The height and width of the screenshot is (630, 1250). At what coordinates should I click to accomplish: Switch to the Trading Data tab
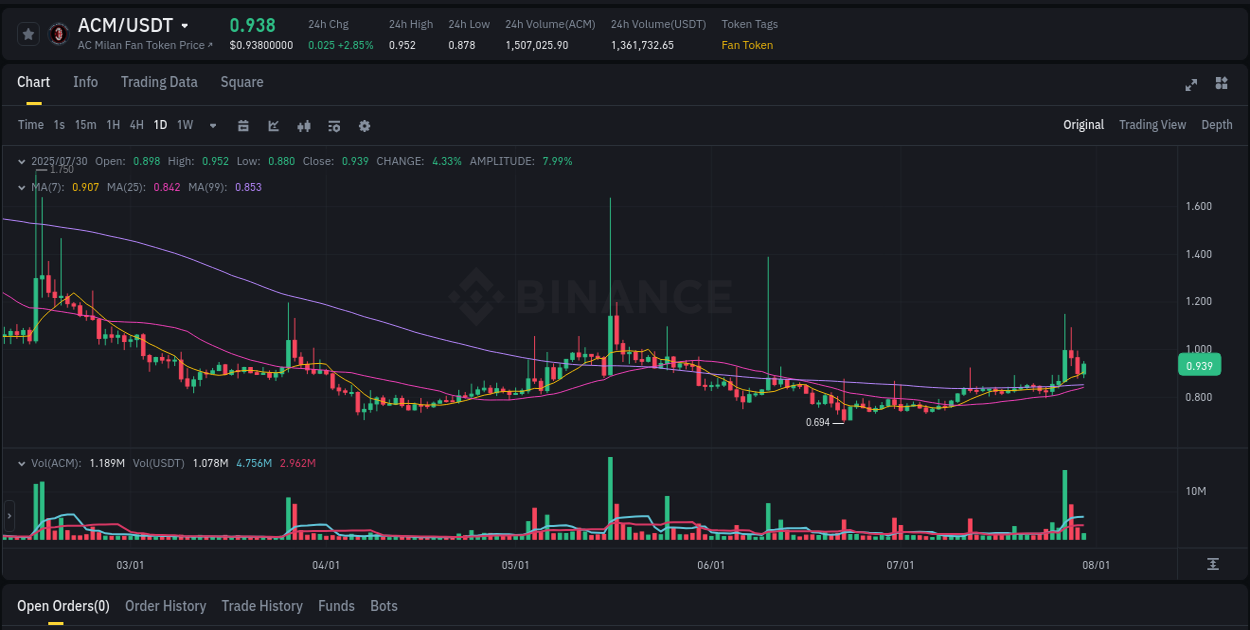[x=159, y=82]
